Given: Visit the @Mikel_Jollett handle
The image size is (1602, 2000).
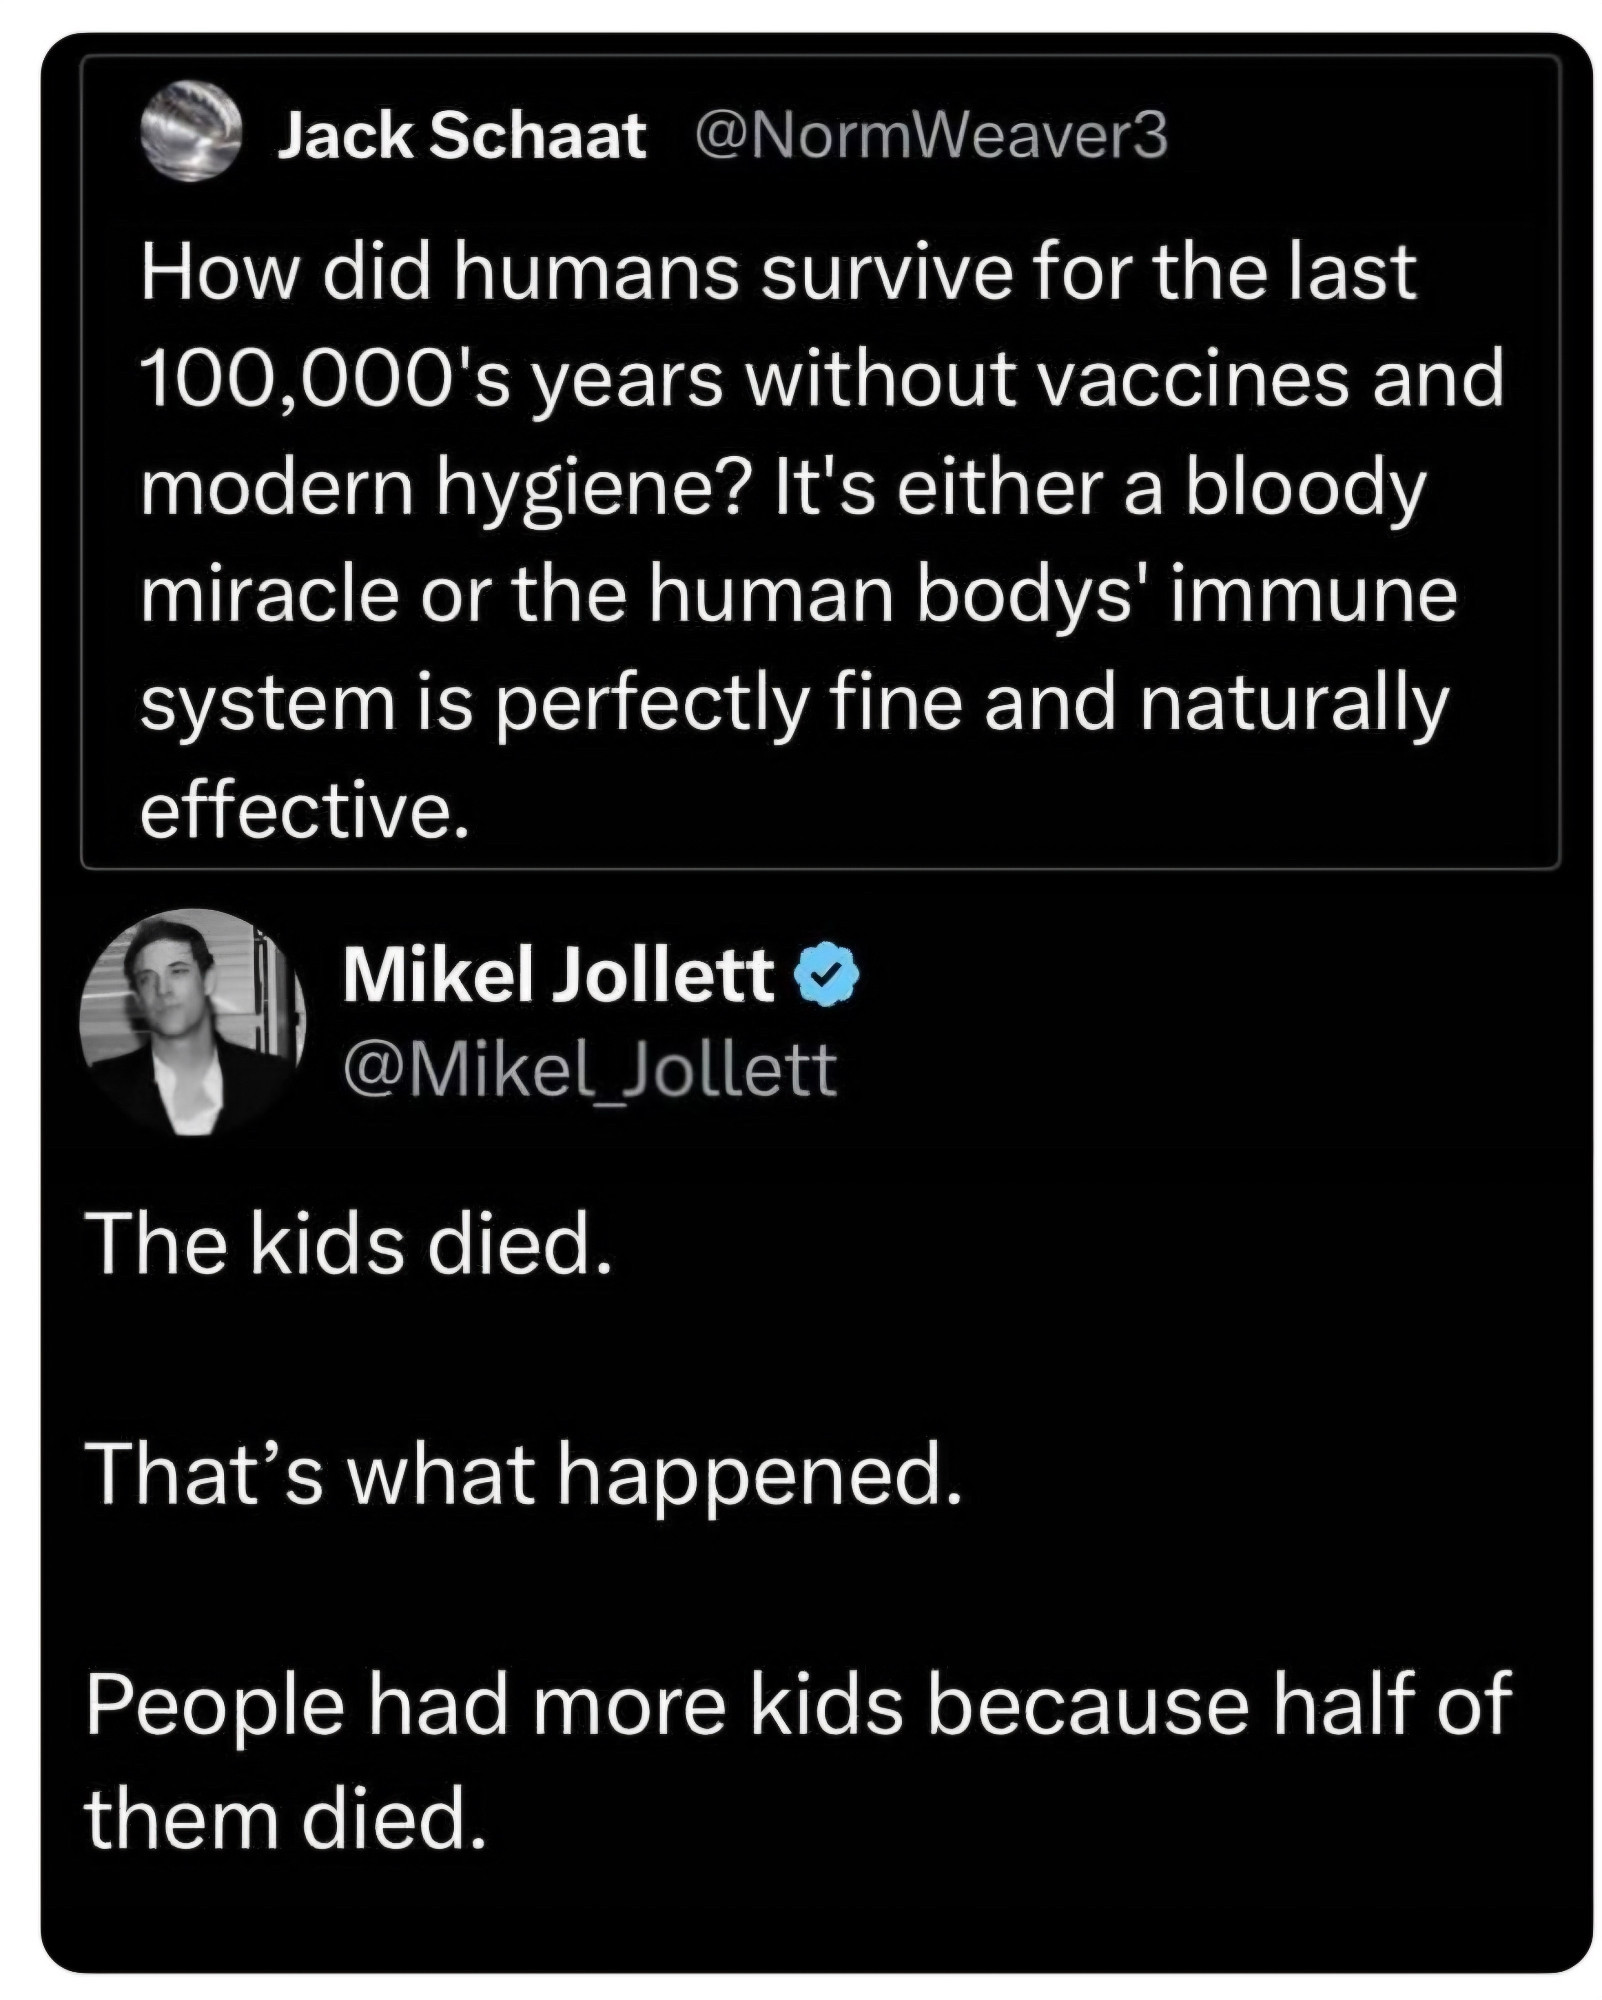Looking at the screenshot, I should pyautogui.click(x=589, y=1070).
